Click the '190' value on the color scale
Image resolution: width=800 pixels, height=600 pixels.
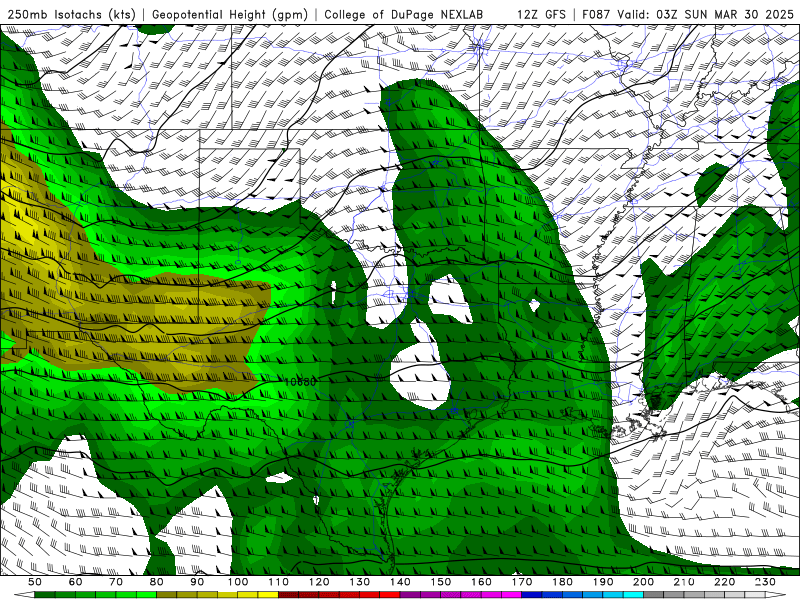coord(603,582)
